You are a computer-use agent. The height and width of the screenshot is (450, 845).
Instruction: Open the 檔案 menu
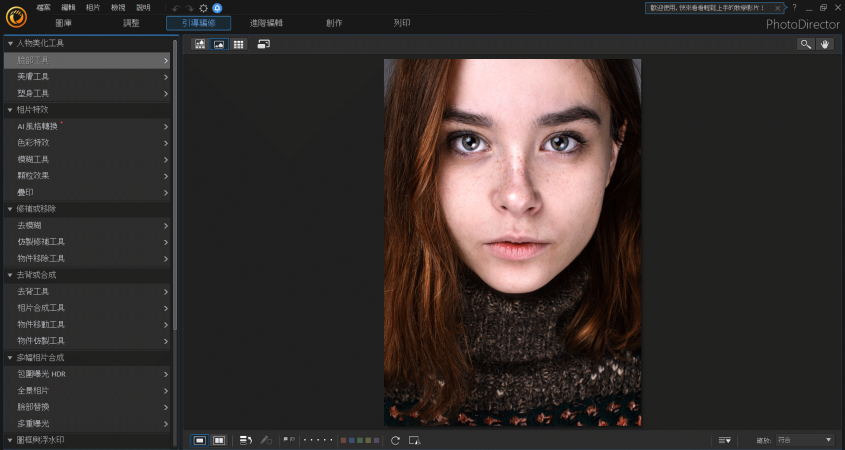coord(42,7)
